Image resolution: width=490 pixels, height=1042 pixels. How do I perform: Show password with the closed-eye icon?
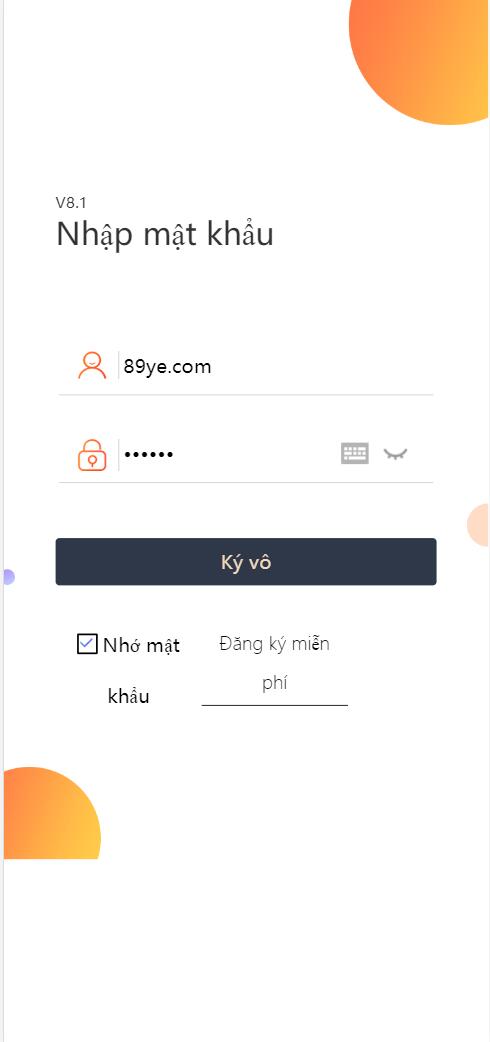395,455
